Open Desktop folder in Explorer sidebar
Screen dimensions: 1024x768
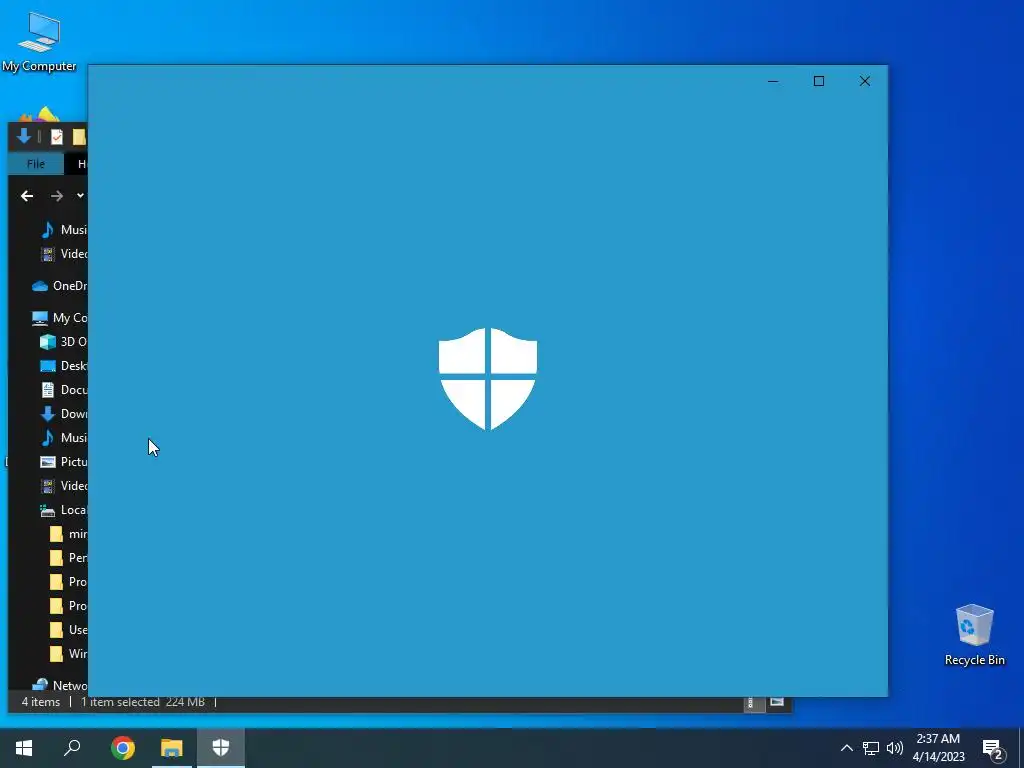(63, 366)
